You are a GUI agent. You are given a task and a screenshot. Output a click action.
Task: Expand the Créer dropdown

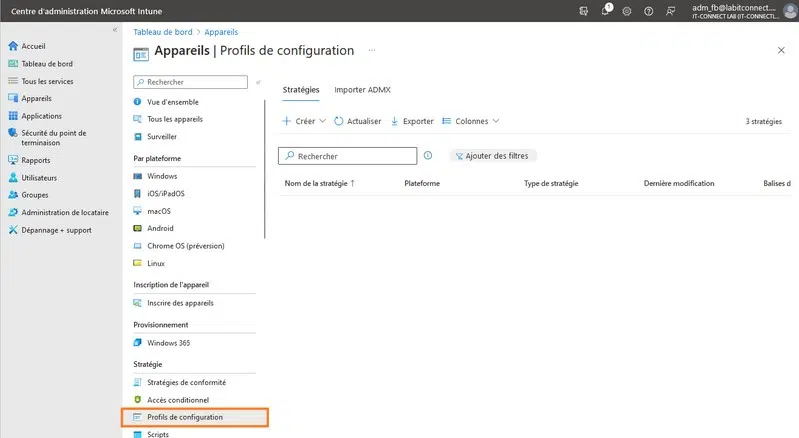(x=304, y=121)
